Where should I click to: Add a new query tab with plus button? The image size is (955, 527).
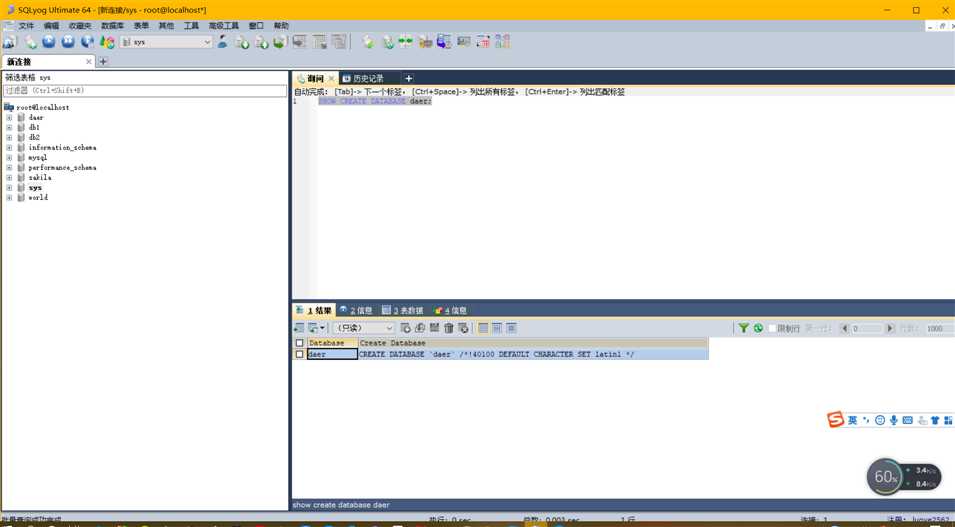click(x=409, y=78)
